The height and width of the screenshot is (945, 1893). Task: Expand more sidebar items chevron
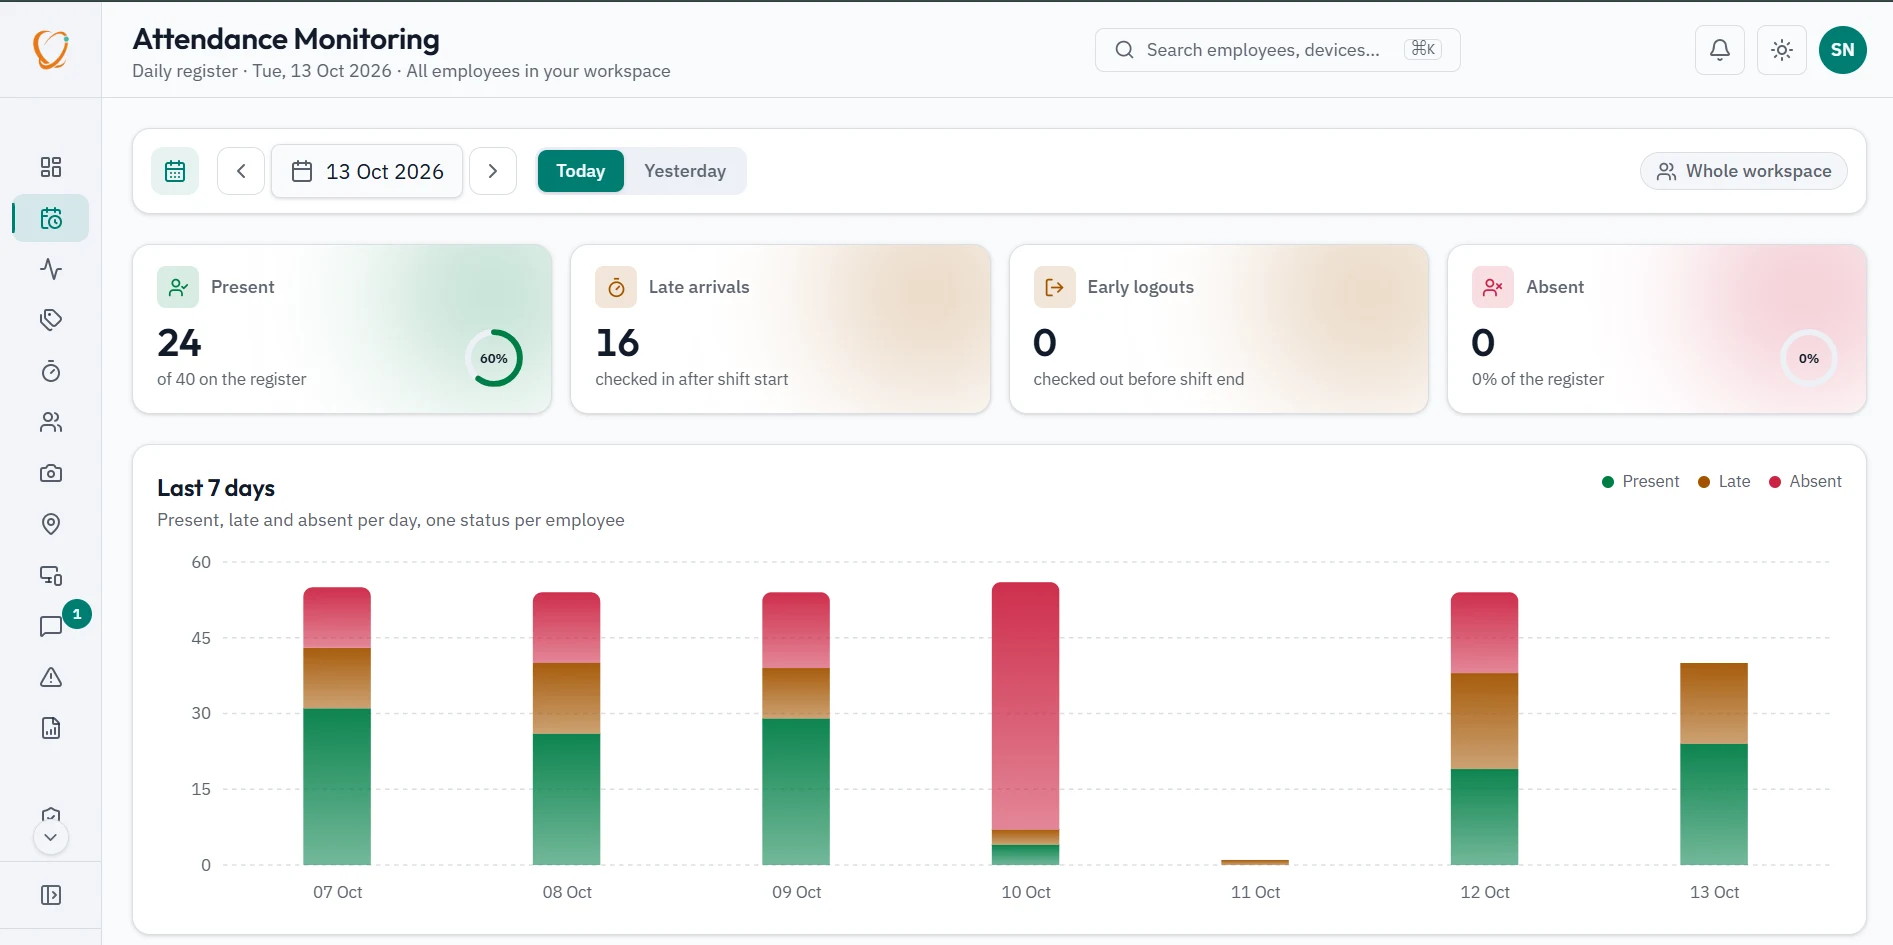51,837
